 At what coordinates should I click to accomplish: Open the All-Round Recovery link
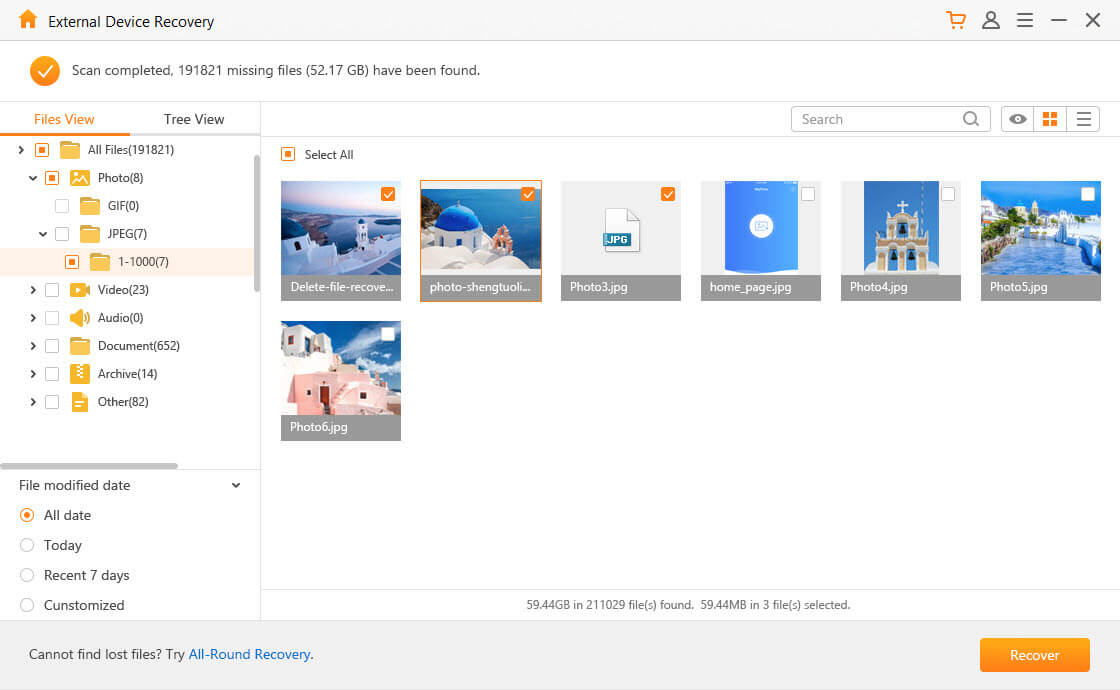[249, 653]
